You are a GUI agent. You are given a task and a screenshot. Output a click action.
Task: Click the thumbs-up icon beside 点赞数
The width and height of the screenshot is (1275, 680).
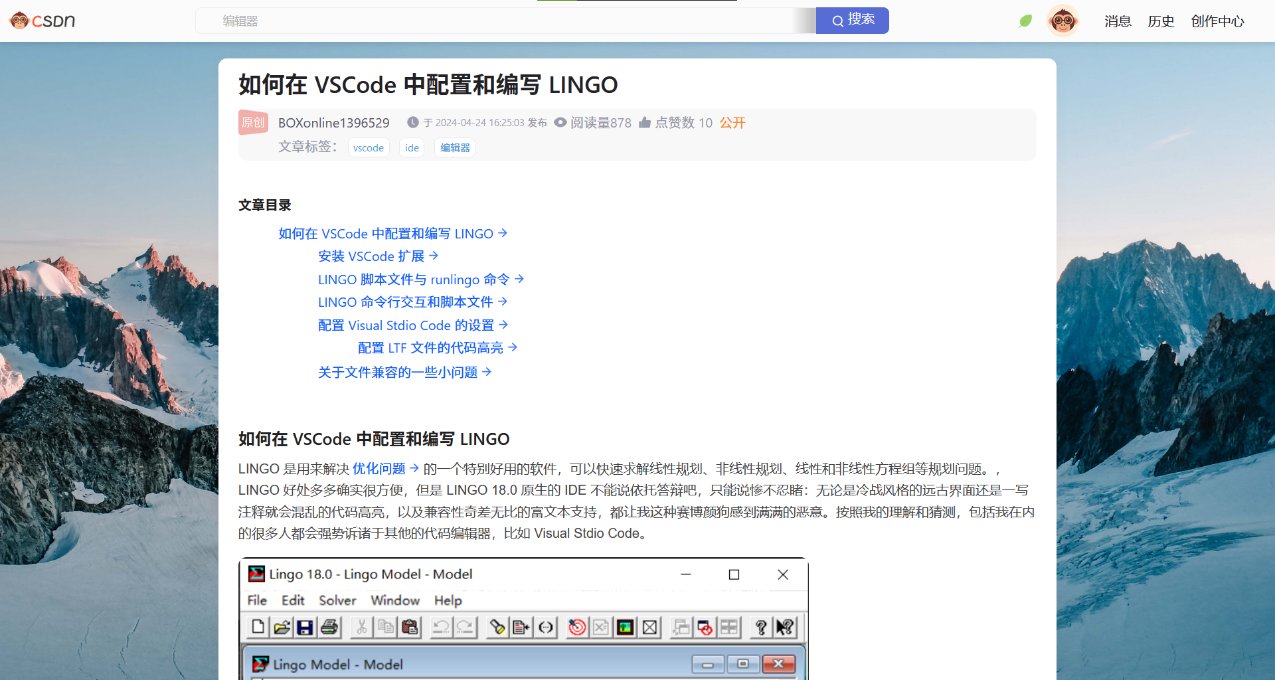point(644,123)
